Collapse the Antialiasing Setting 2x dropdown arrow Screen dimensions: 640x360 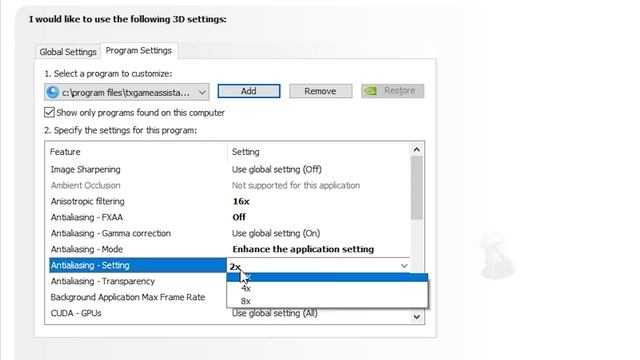(x=404, y=266)
